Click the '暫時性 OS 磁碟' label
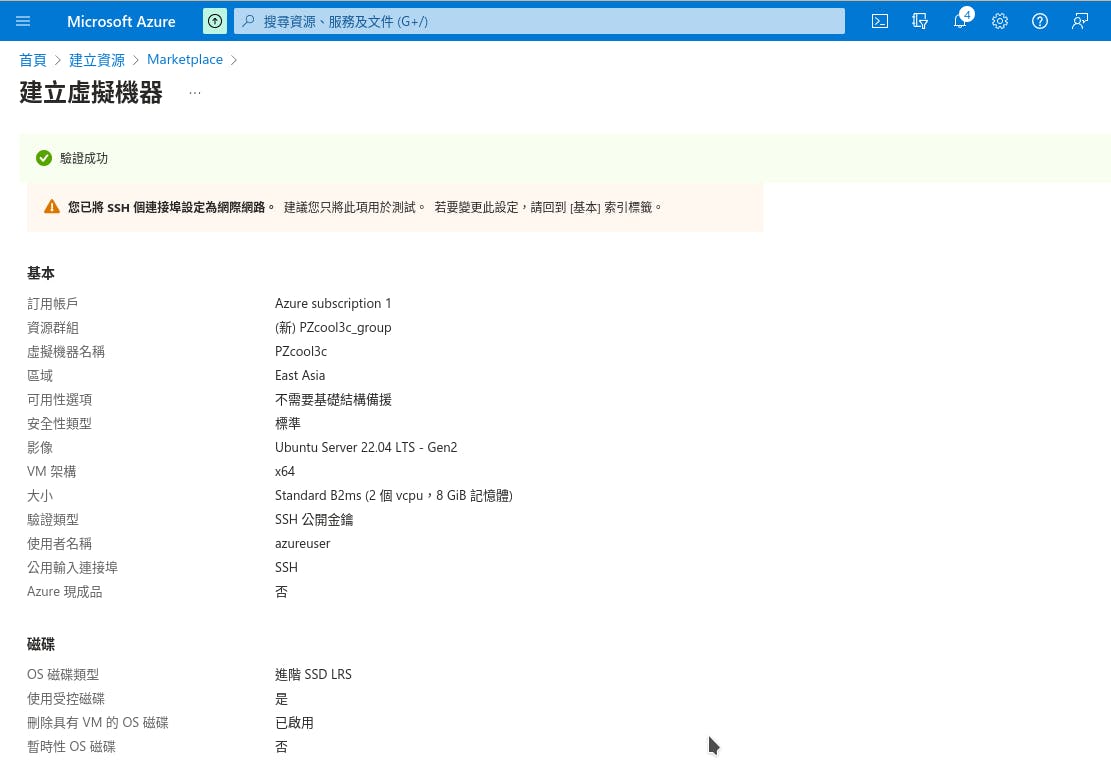The image size is (1111, 784). click(71, 746)
